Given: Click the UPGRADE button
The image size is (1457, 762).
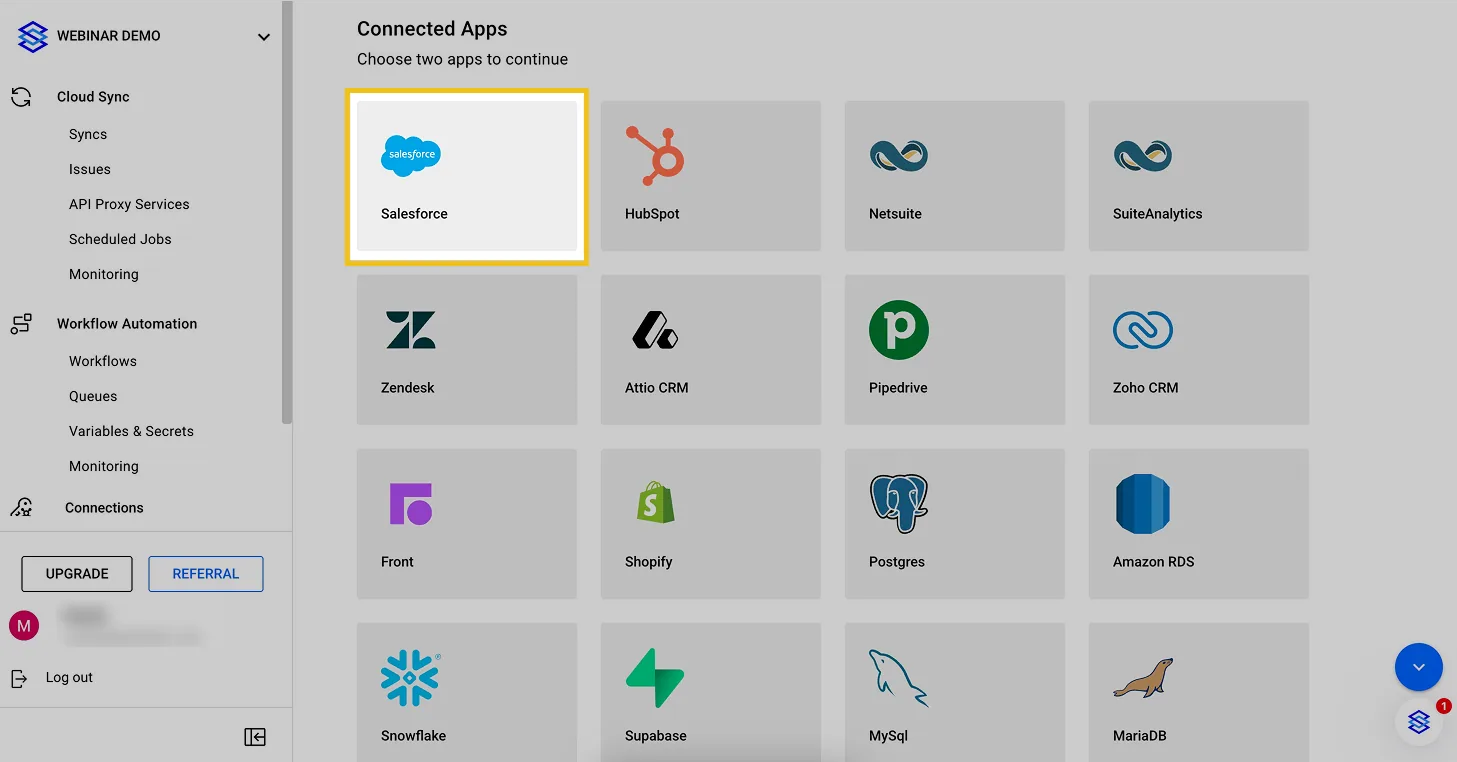Looking at the screenshot, I should (77, 574).
